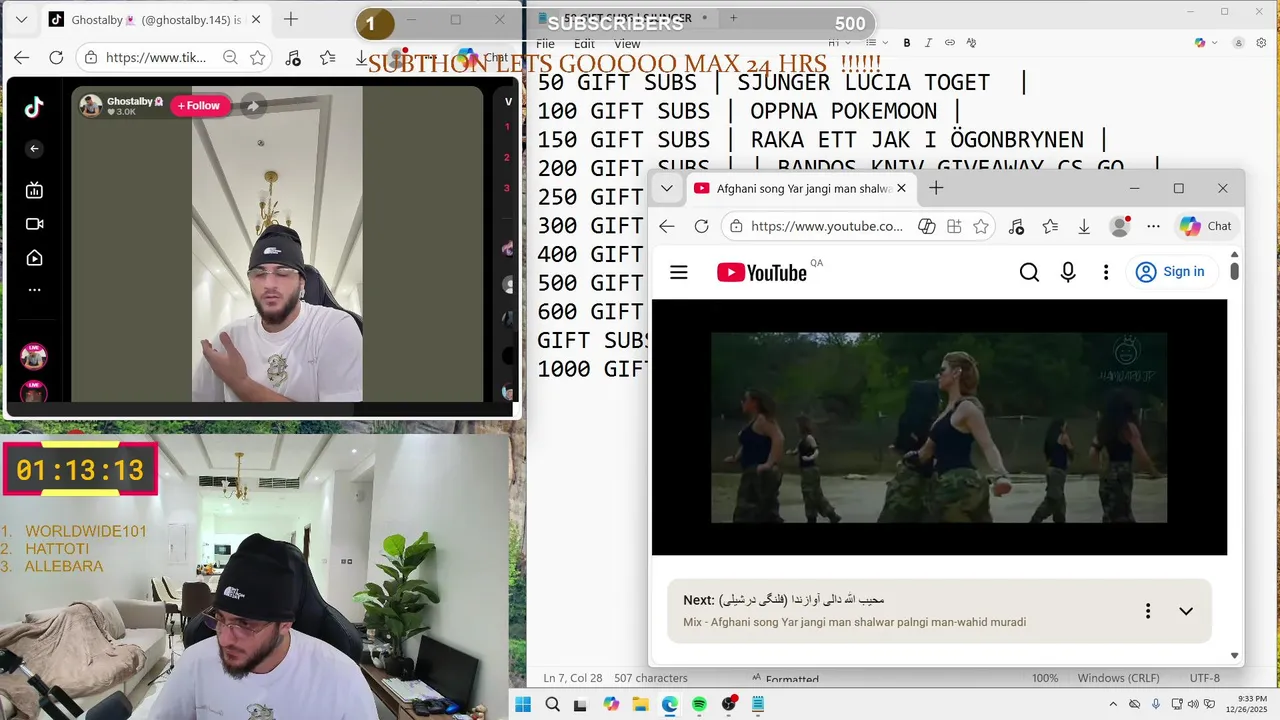Open the Notepad zoom level 100%
The width and height of the screenshot is (1280, 720).
point(1045,678)
